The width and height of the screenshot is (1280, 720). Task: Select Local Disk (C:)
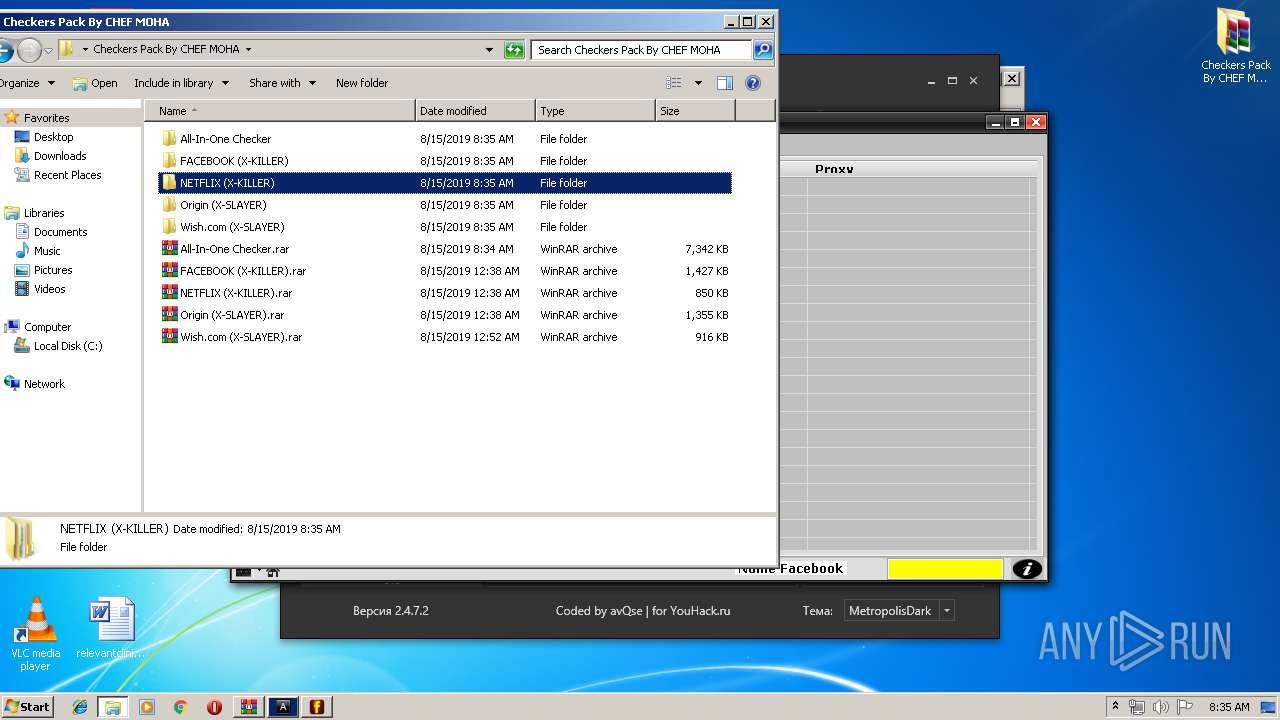pyautogui.click(x=59, y=346)
